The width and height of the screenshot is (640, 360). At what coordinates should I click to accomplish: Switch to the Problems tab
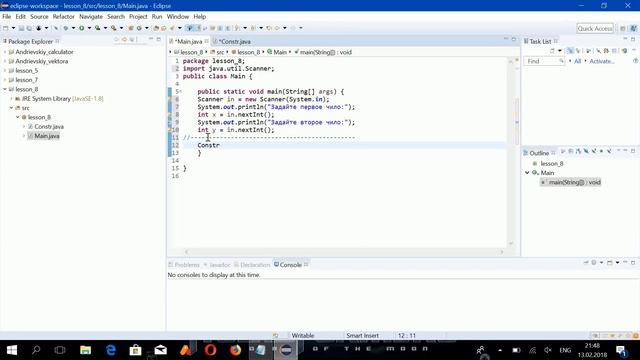pyautogui.click(x=184, y=265)
